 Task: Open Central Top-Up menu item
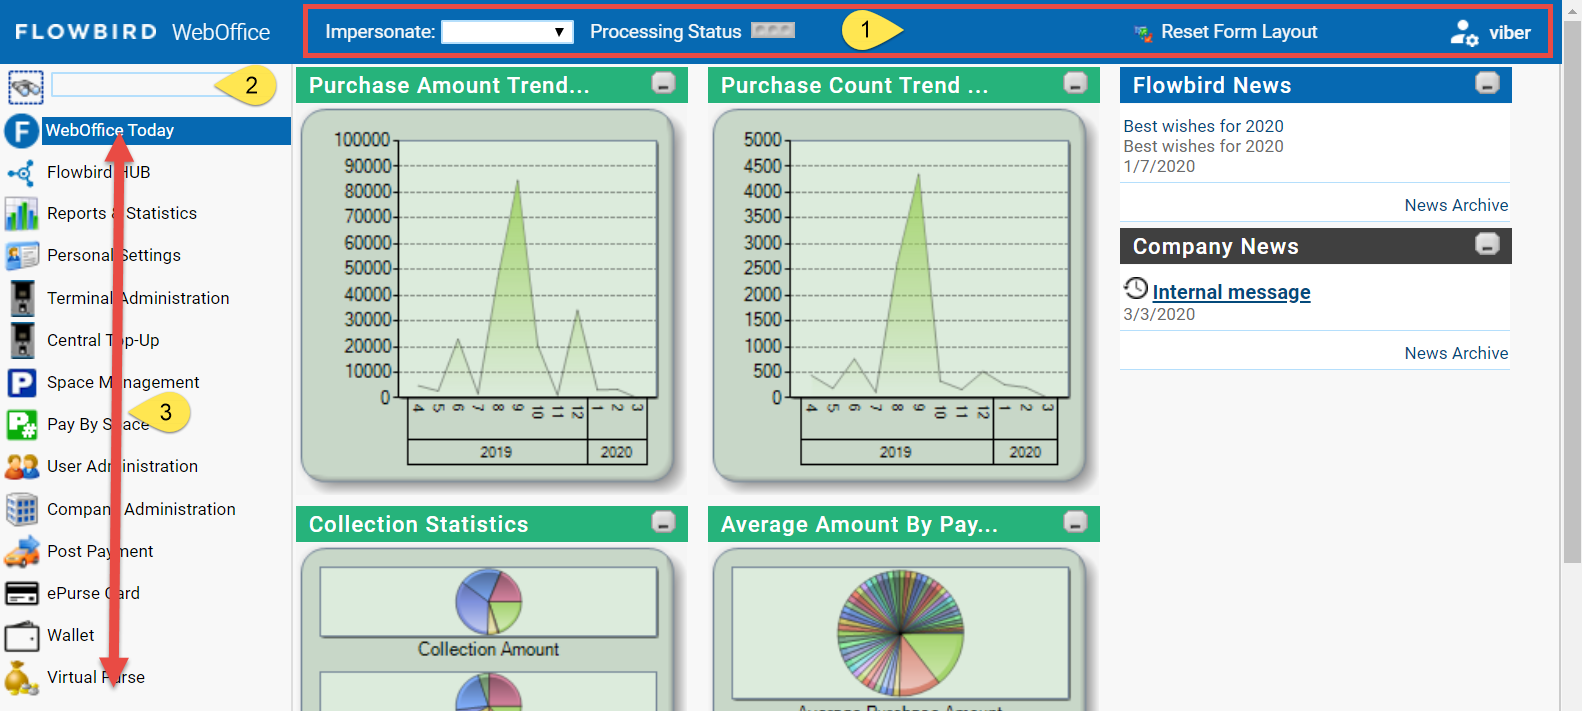coord(103,340)
